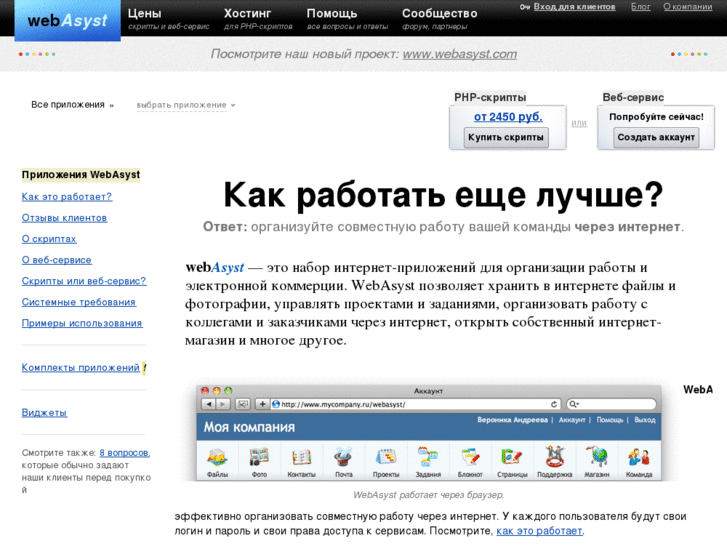Open 'Отзывы клиентов' sidebar link
727x545 pixels.
pos(64,218)
